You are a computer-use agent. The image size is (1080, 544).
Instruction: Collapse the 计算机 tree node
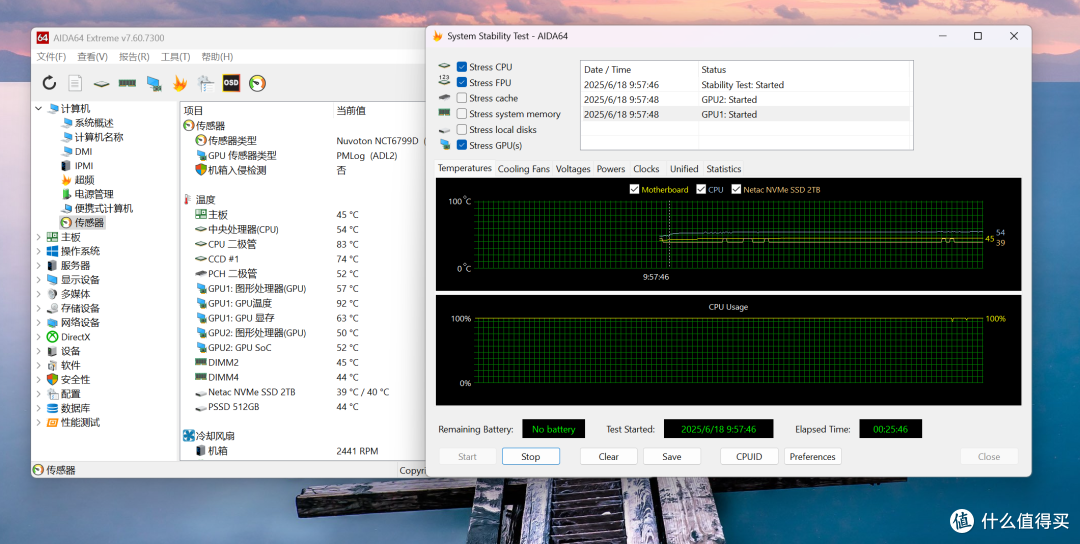[39, 109]
